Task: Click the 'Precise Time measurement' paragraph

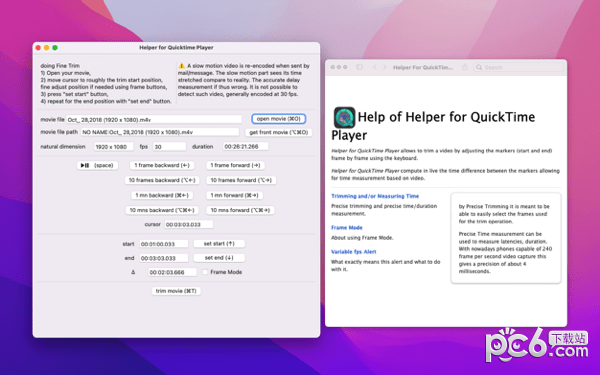Action: pos(505,253)
